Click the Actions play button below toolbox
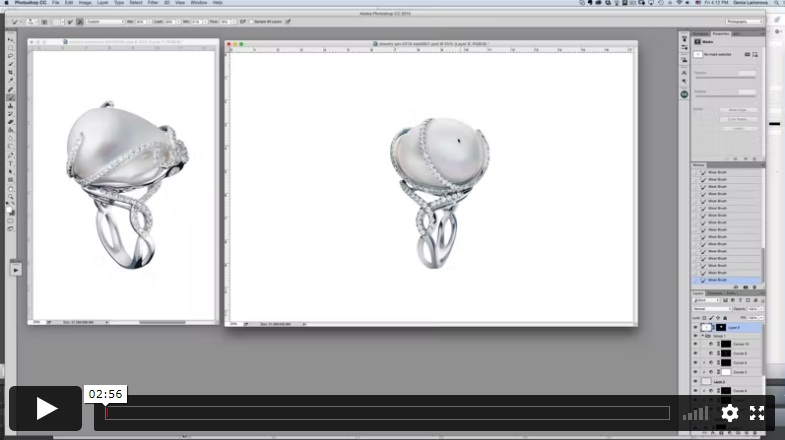The height and width of the screenshot is (440, 785). 16,270
